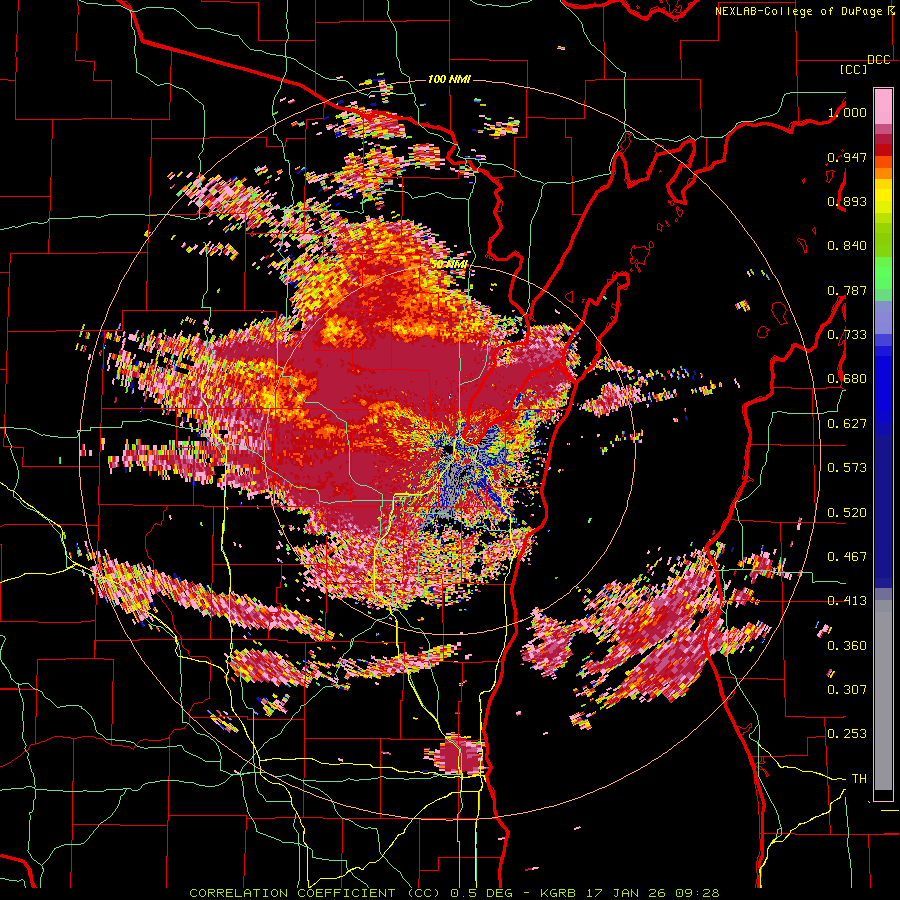Select the 0.893 scale value

847,201
